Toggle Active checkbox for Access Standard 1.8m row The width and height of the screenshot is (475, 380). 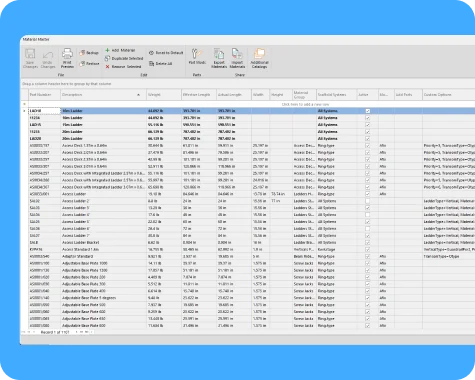pos(368,250)
